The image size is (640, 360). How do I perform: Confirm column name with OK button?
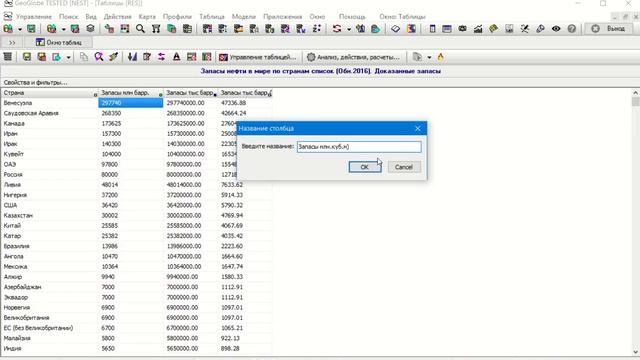point(365,167)
